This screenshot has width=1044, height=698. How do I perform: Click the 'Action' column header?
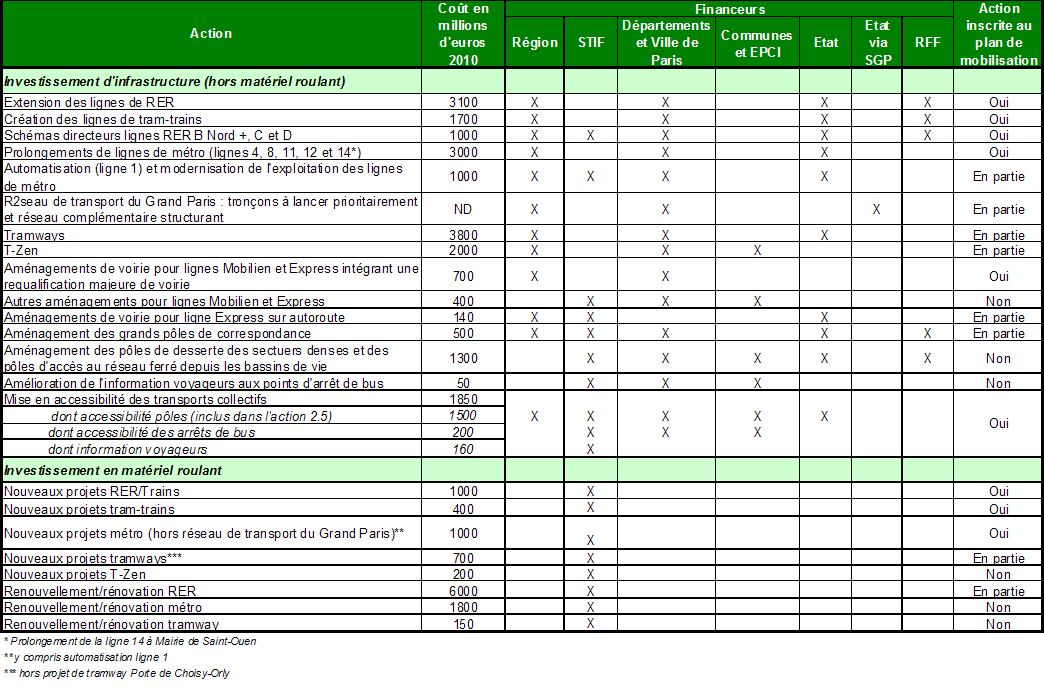(211, 34)
